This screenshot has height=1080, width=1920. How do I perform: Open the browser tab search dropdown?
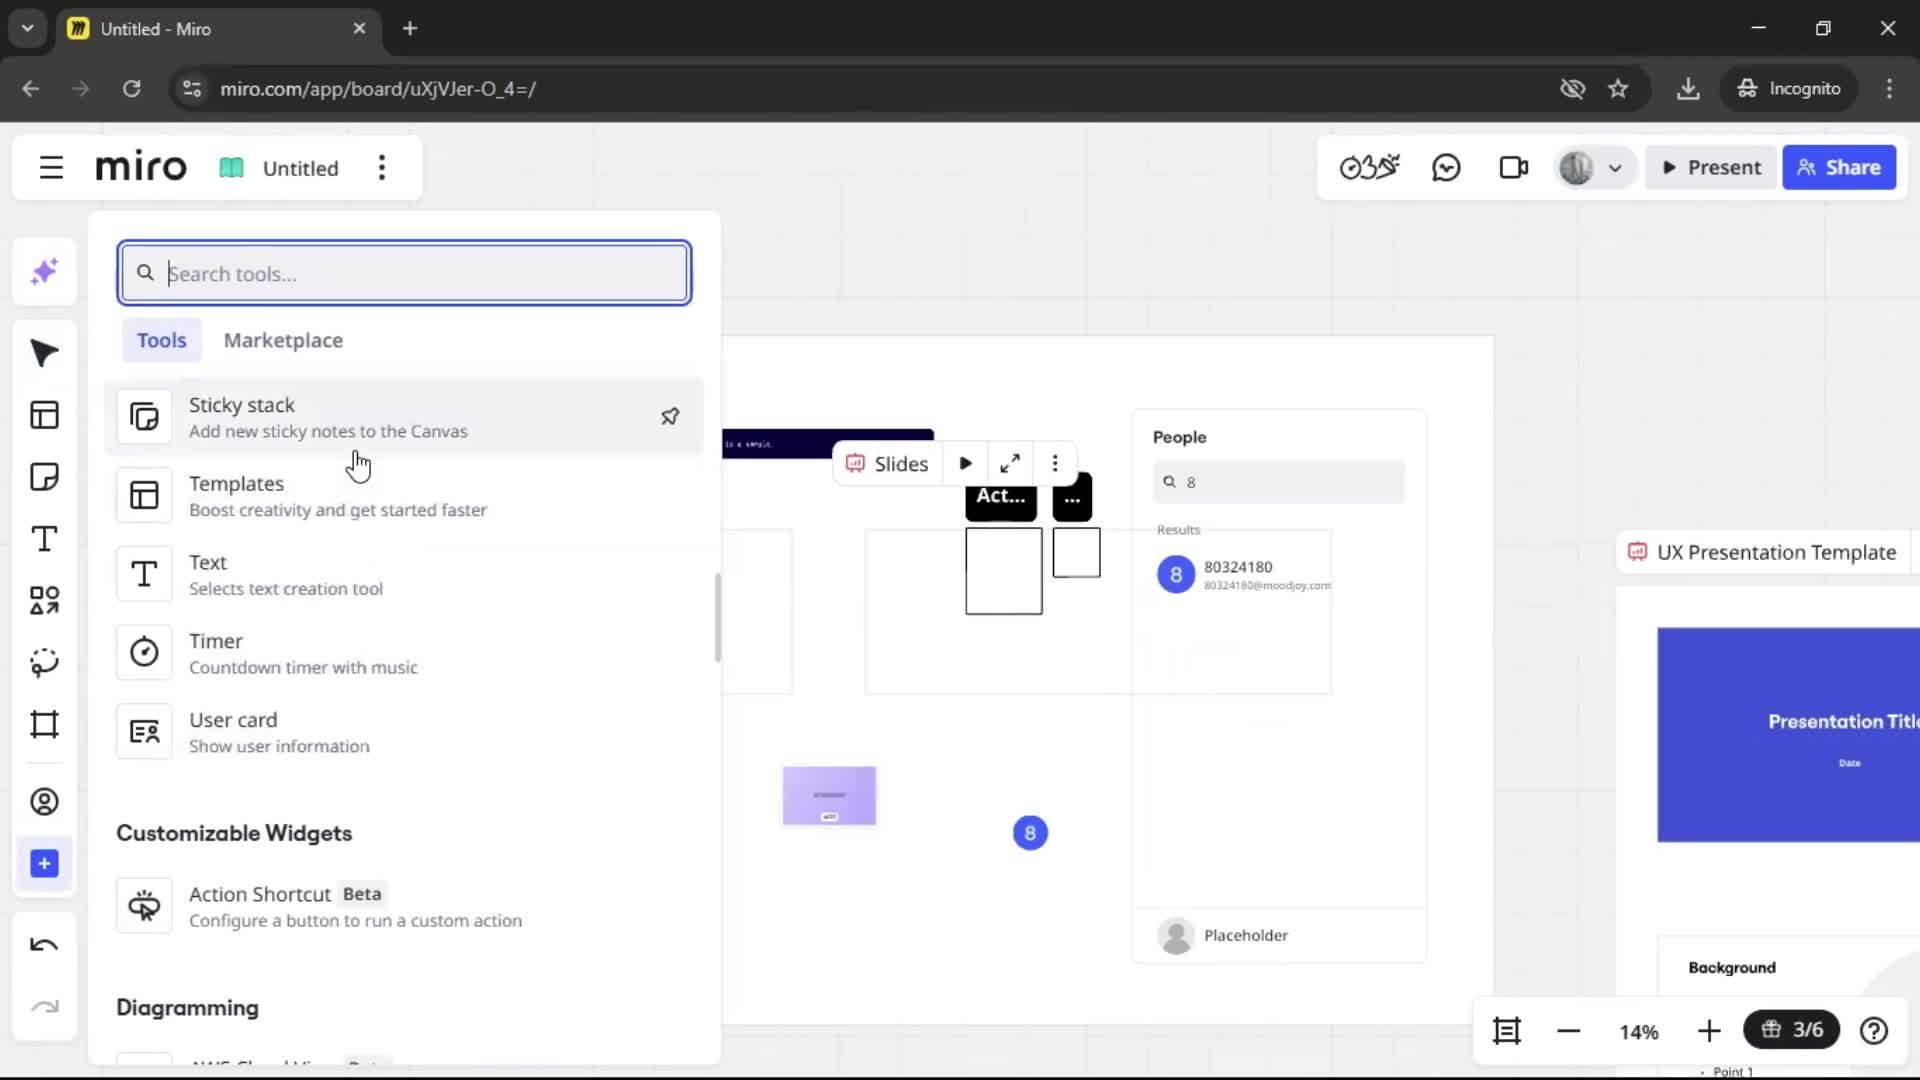click(27, 28)
